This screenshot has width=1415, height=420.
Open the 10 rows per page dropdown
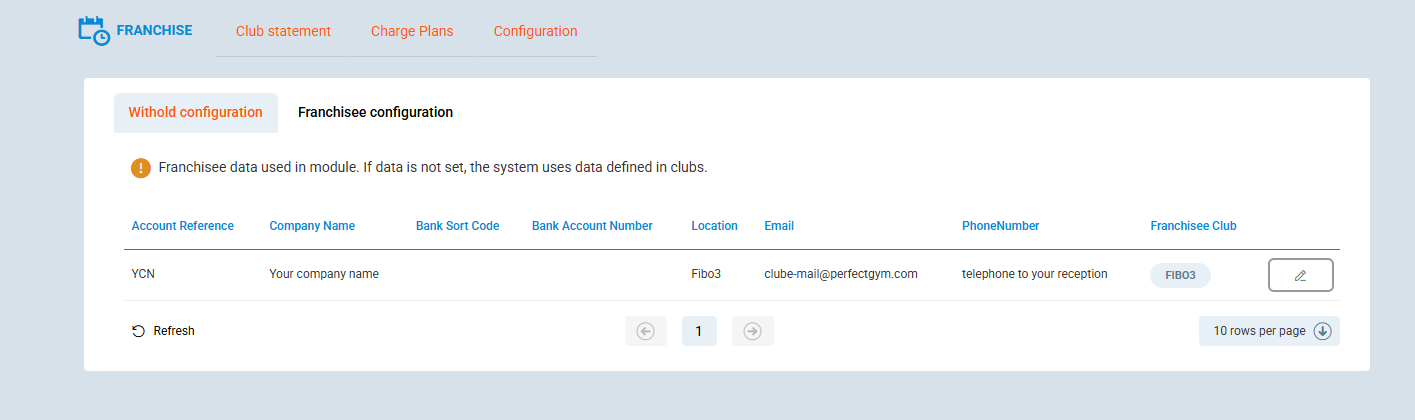point(1259,331)
